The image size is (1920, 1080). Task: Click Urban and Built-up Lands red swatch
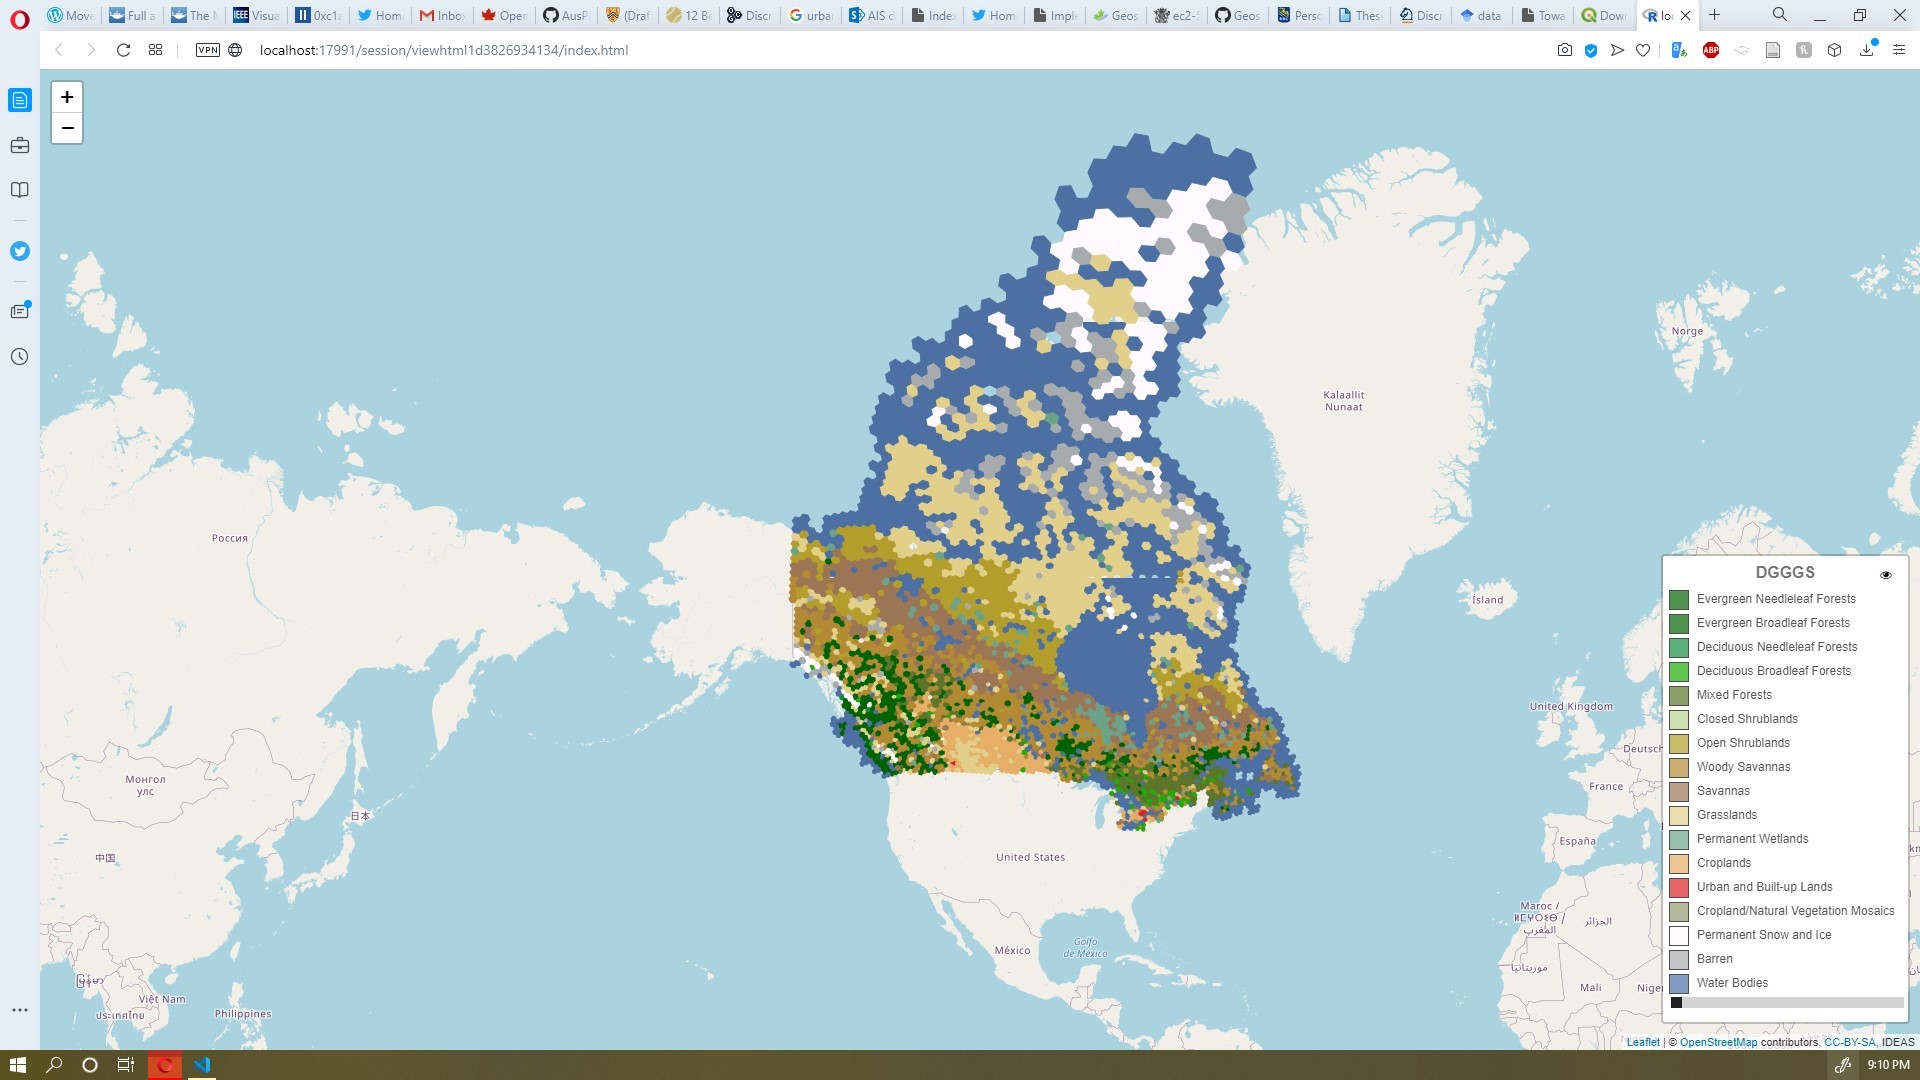(x=1679, y=887)
